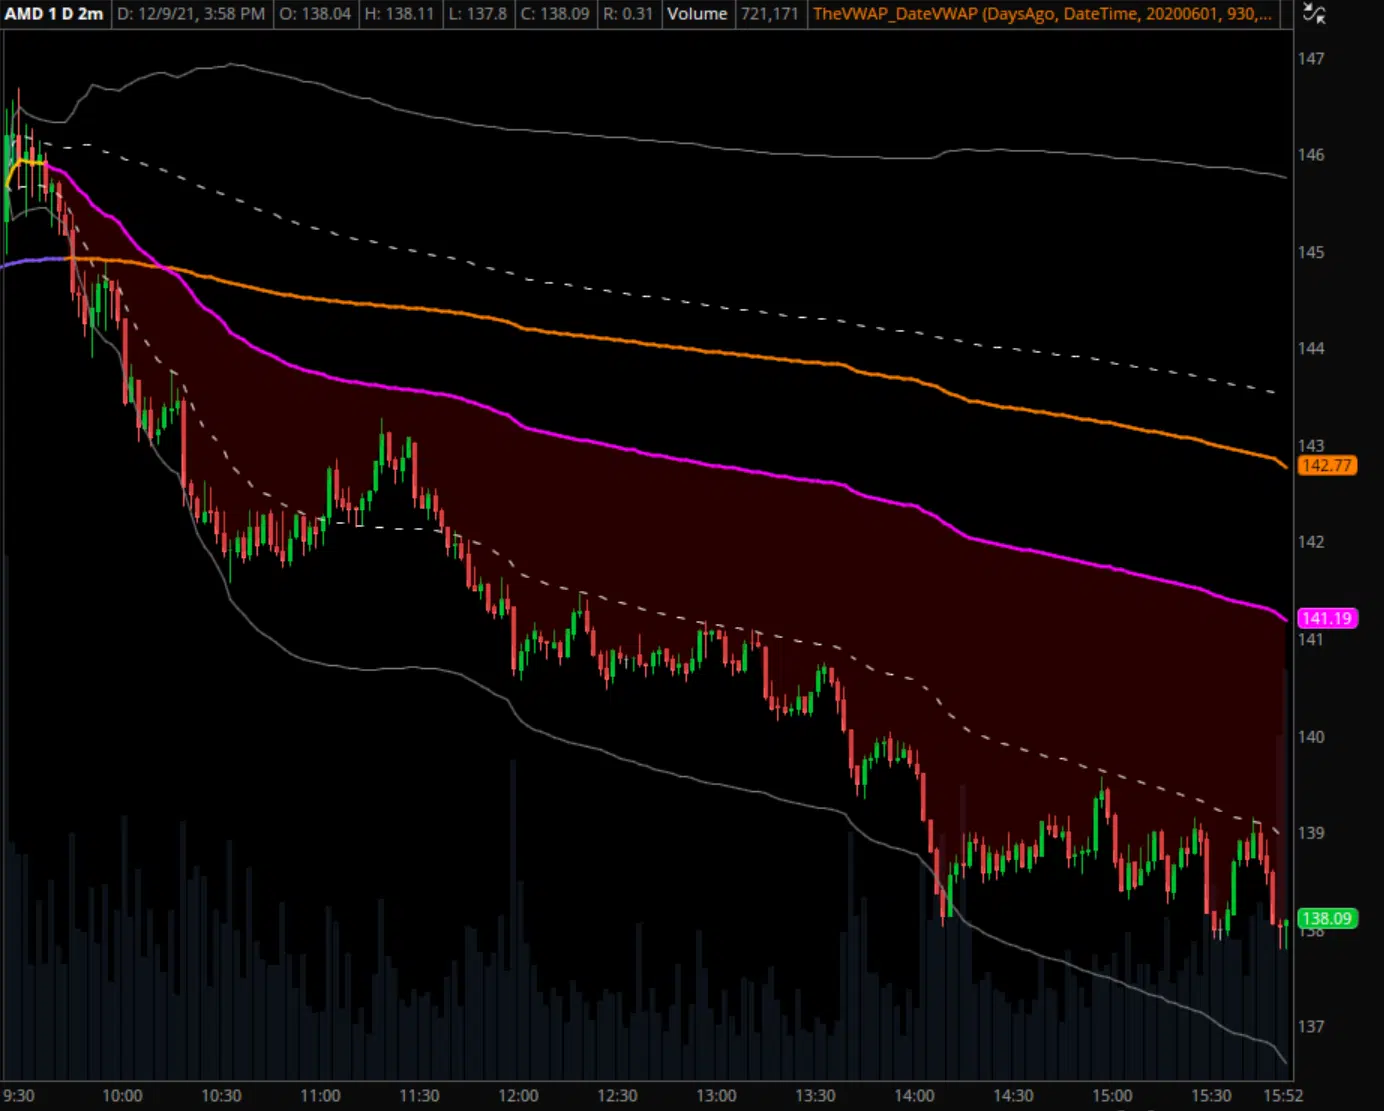Click the 10:00 time axis label

122,1096
